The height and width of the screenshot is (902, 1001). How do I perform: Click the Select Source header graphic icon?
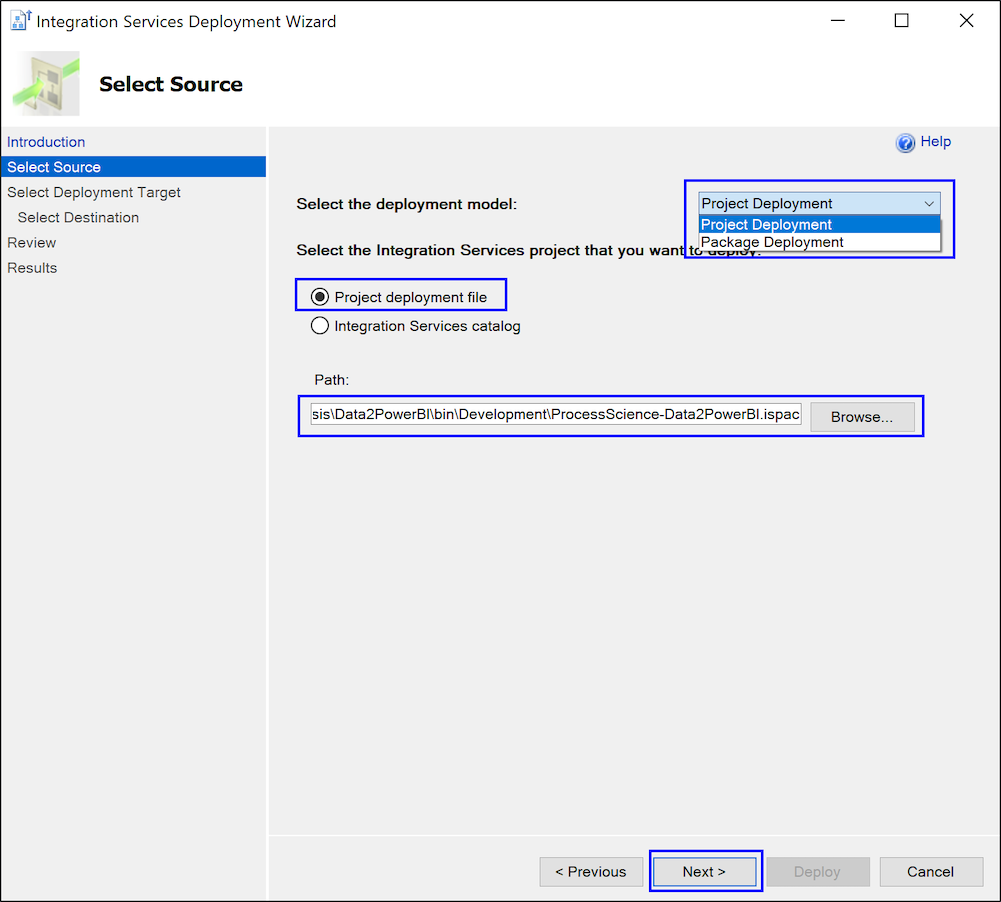[47, 84]
